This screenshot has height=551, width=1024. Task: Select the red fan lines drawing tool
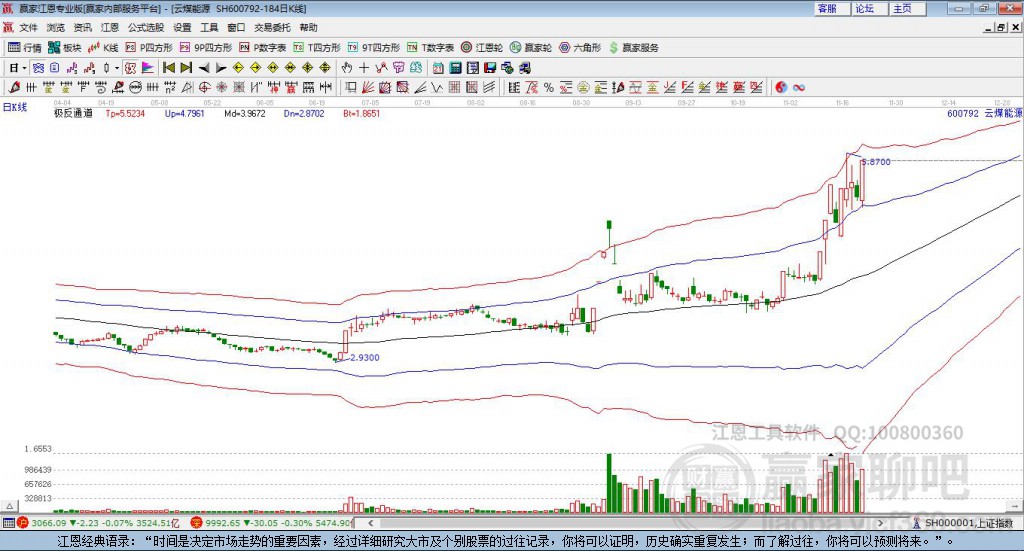(368, 87)
